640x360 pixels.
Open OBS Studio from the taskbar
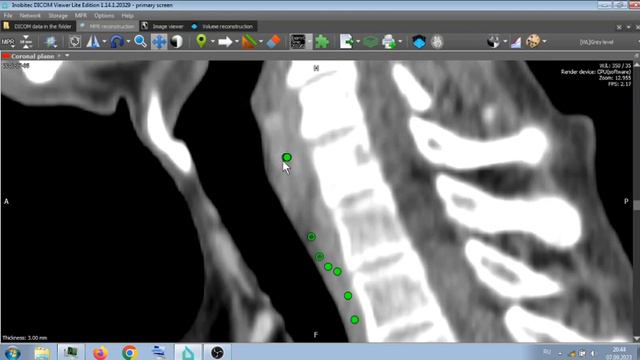tap(217, 352)
